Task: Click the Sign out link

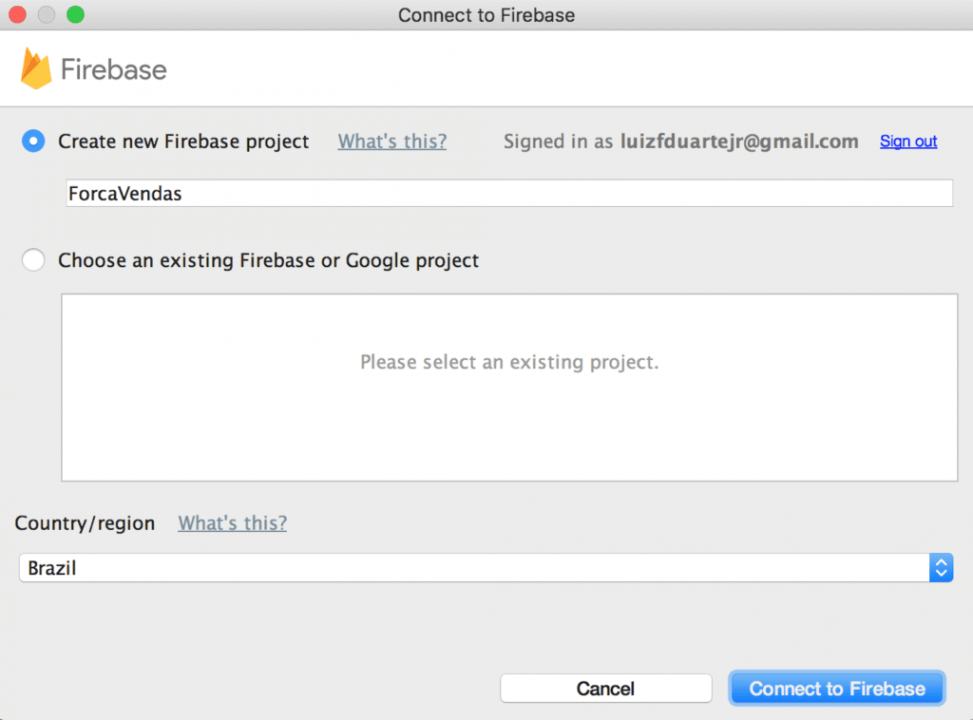Action: (908, 142)
